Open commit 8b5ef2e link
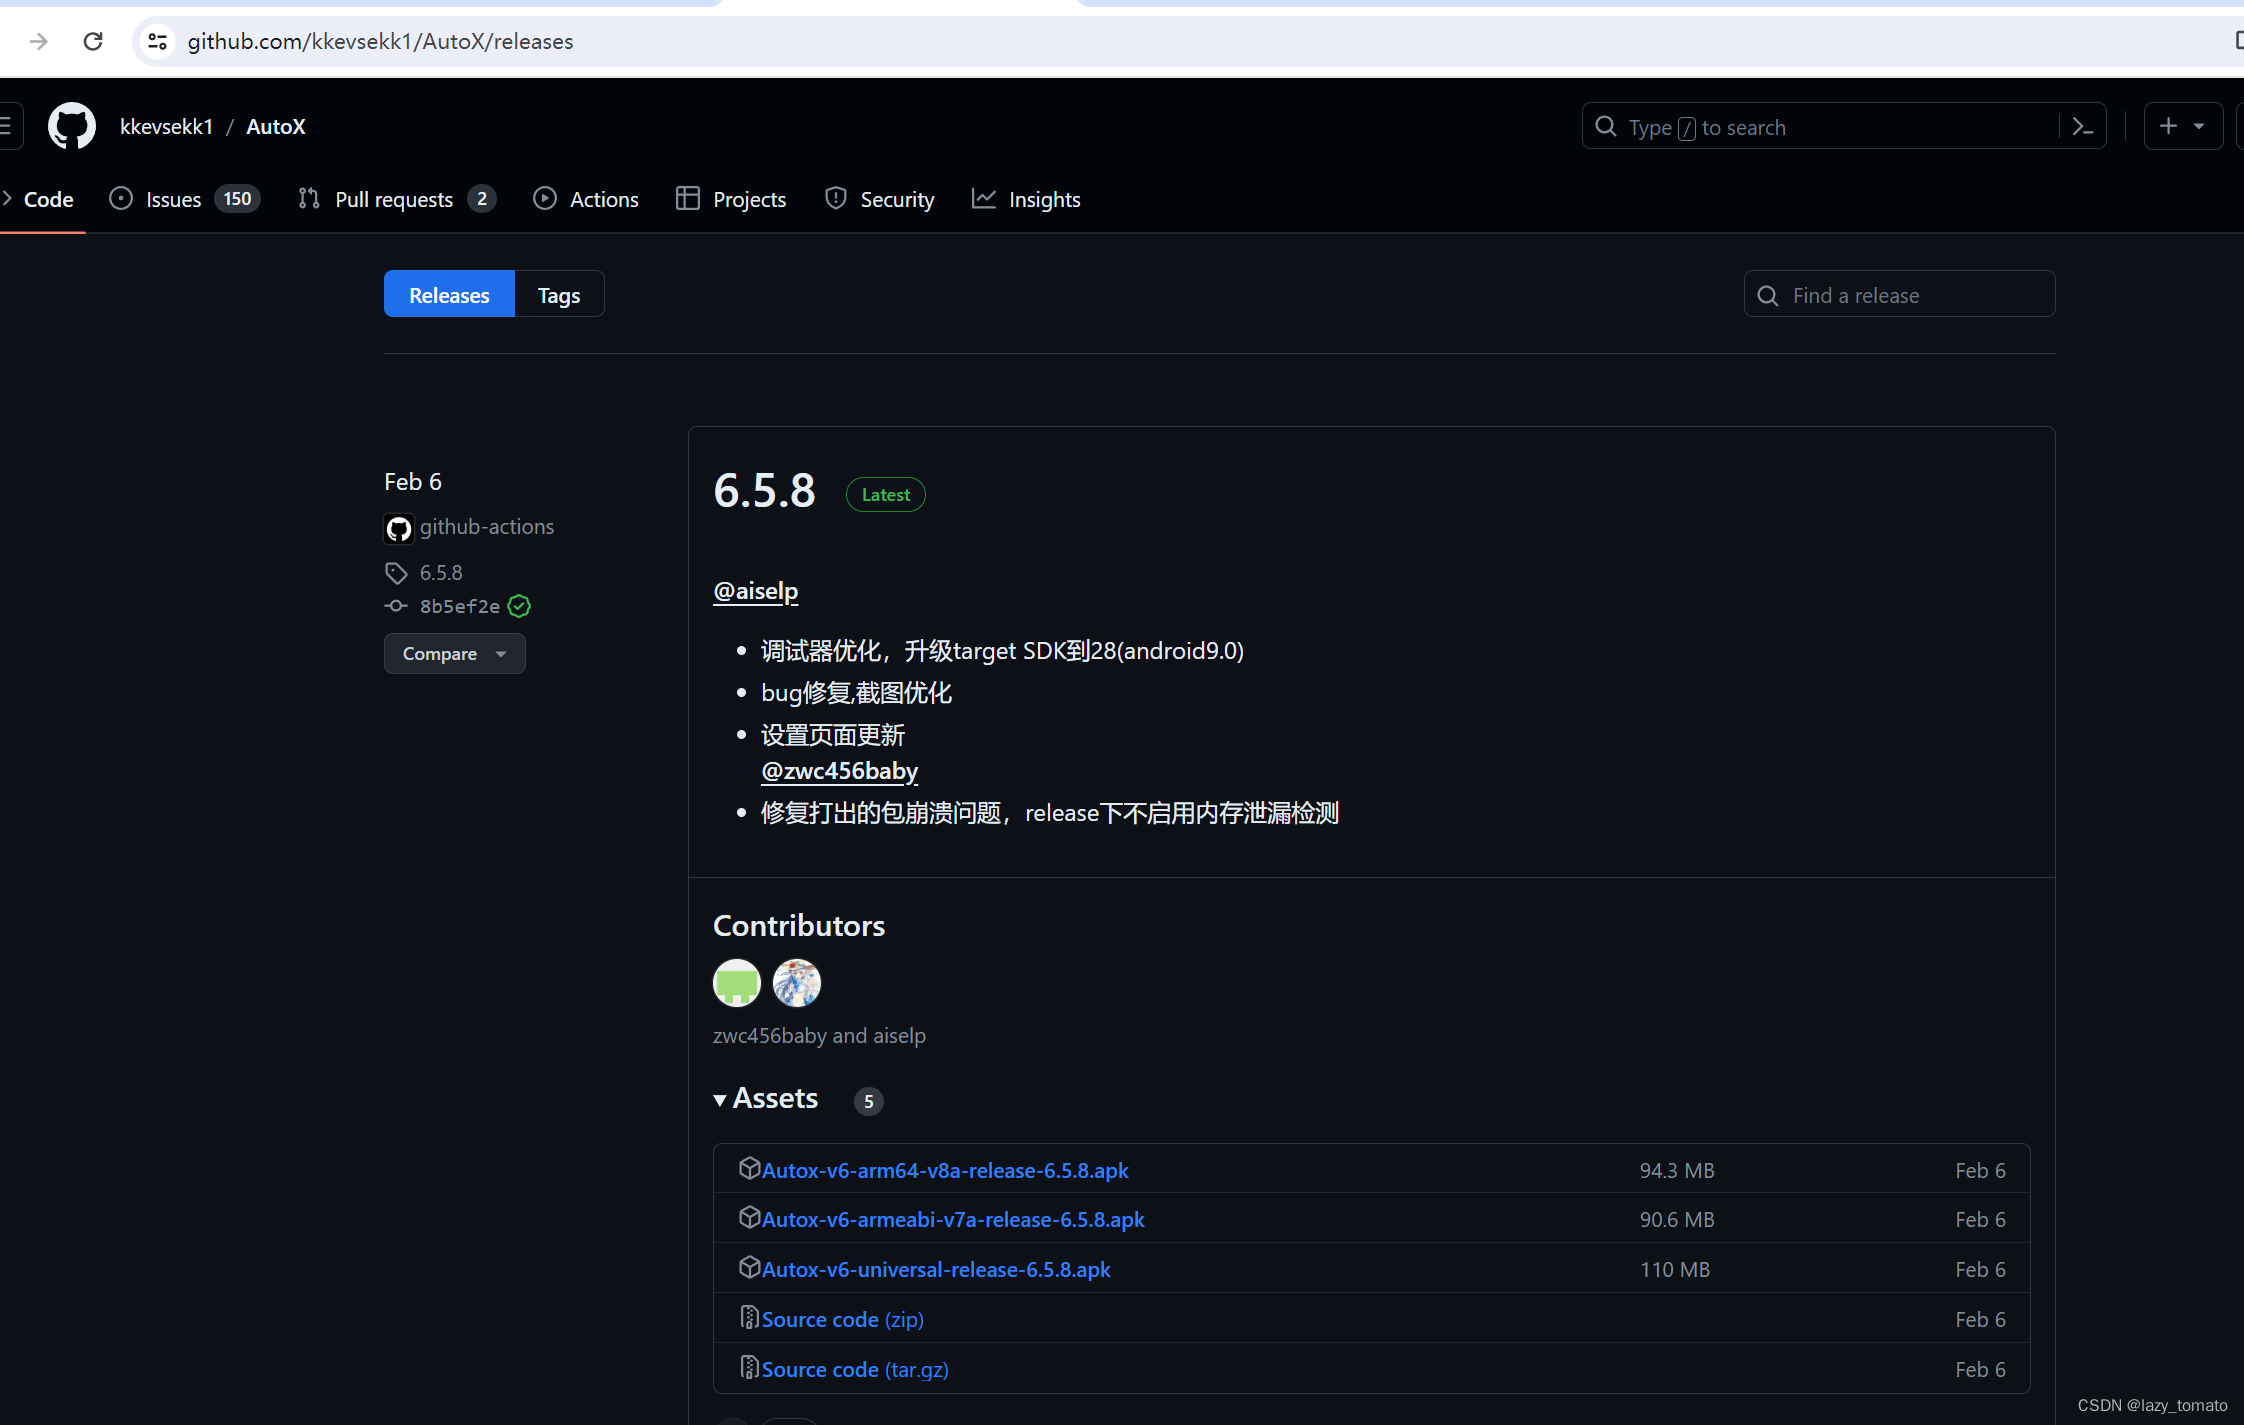This screenshot has width=2244, height=1425. pos(459,606)
